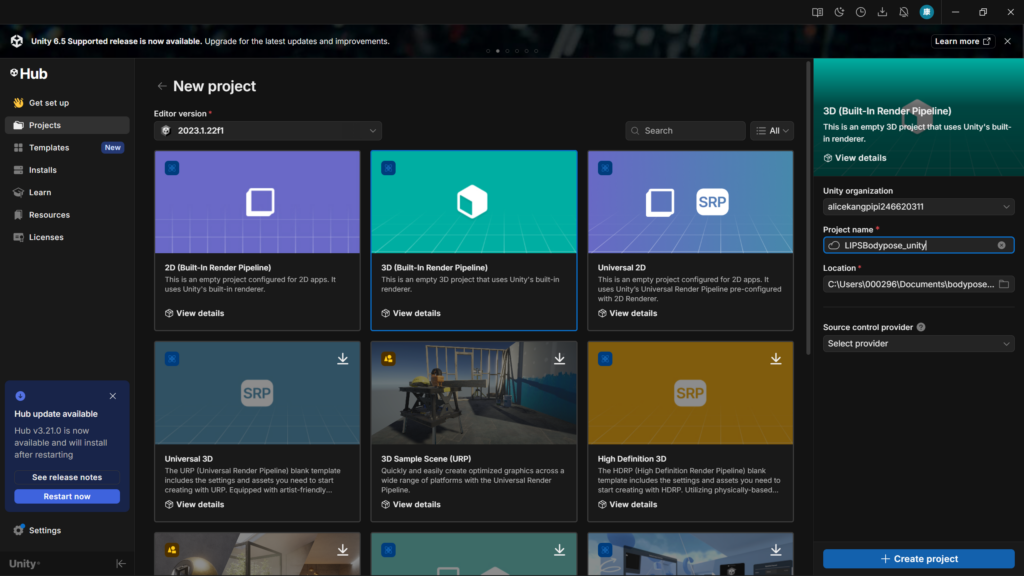Image resolution: width=1024 pixels, height=576 pixels.
Task: View details of 2D (Built-In Render Pipeline) card
Action: (x=195, y=313)
